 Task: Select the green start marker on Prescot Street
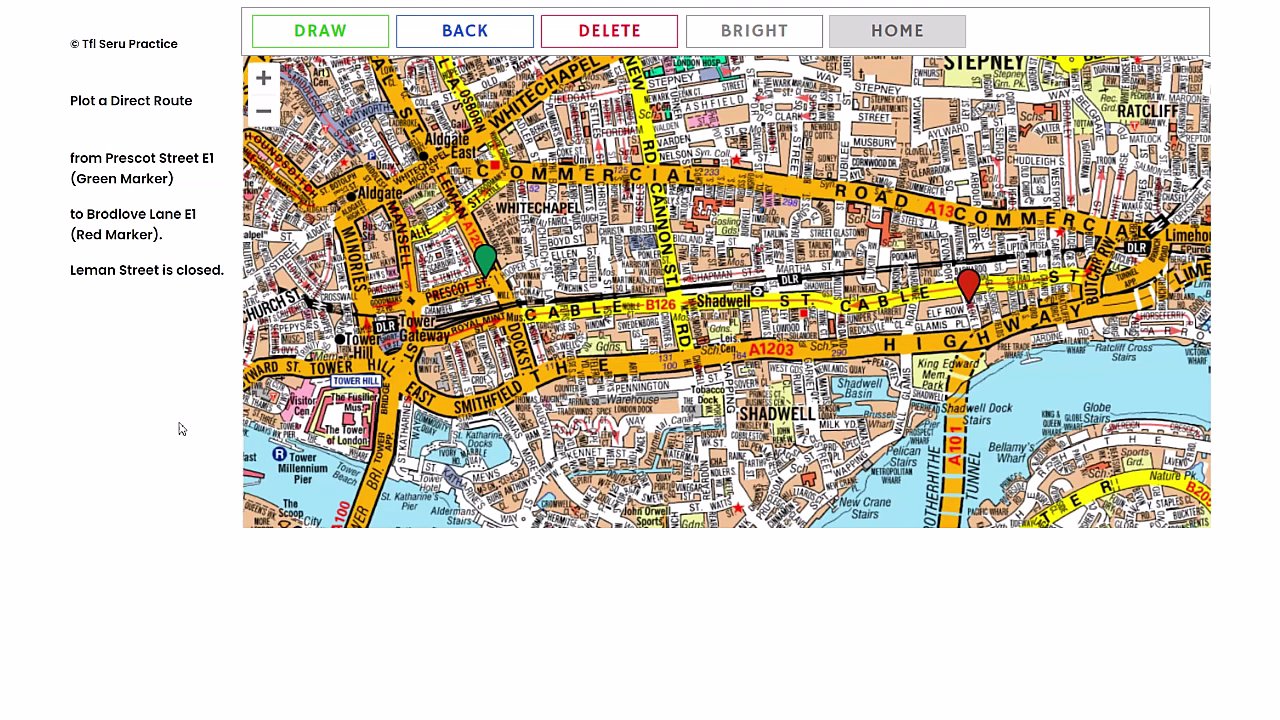coord(485,260)
